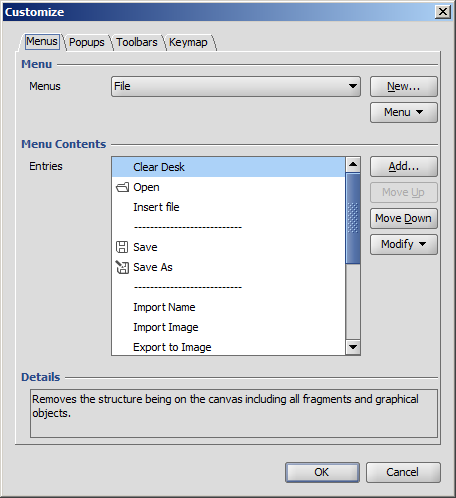Click the scrollbar down arrow in entries list
The width and height of the screenshot is (456, 498).
(353, 347)
